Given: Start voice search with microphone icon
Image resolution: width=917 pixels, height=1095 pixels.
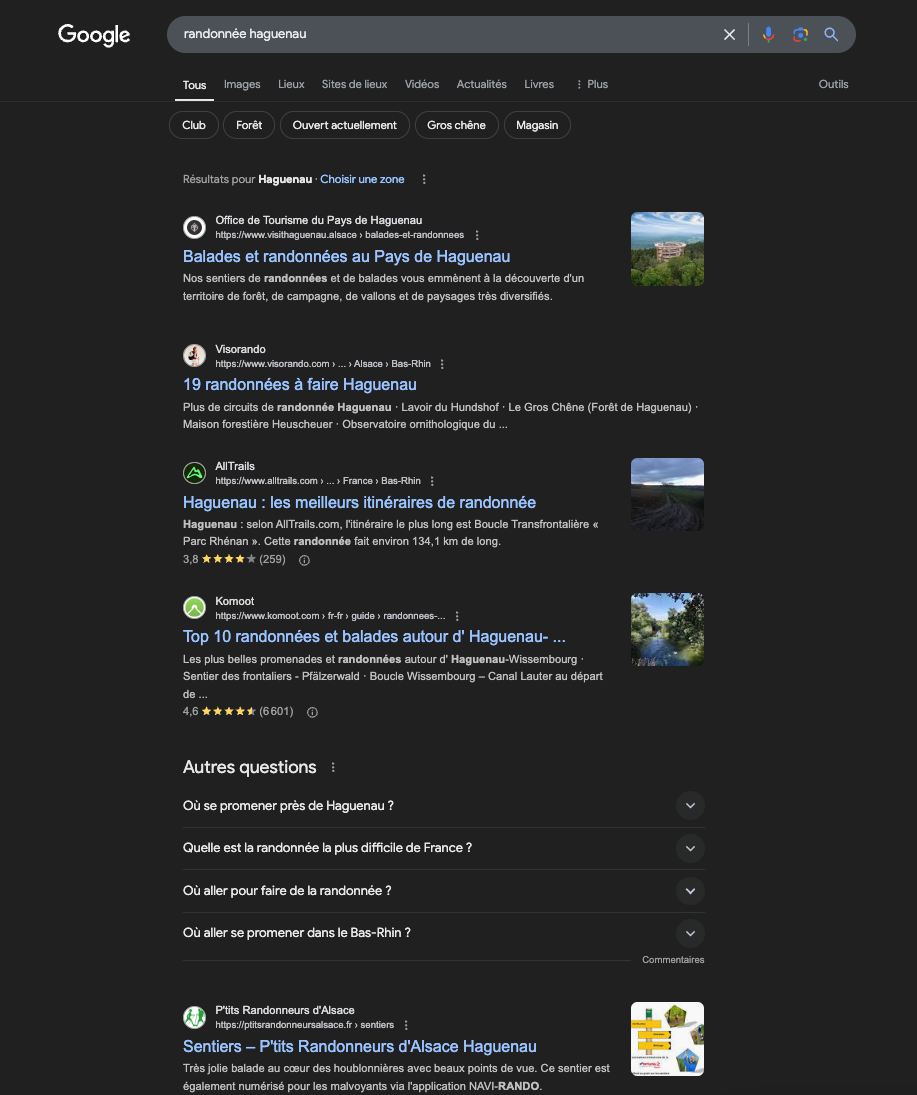Looking at the screenshot, I should coord(768,34).
